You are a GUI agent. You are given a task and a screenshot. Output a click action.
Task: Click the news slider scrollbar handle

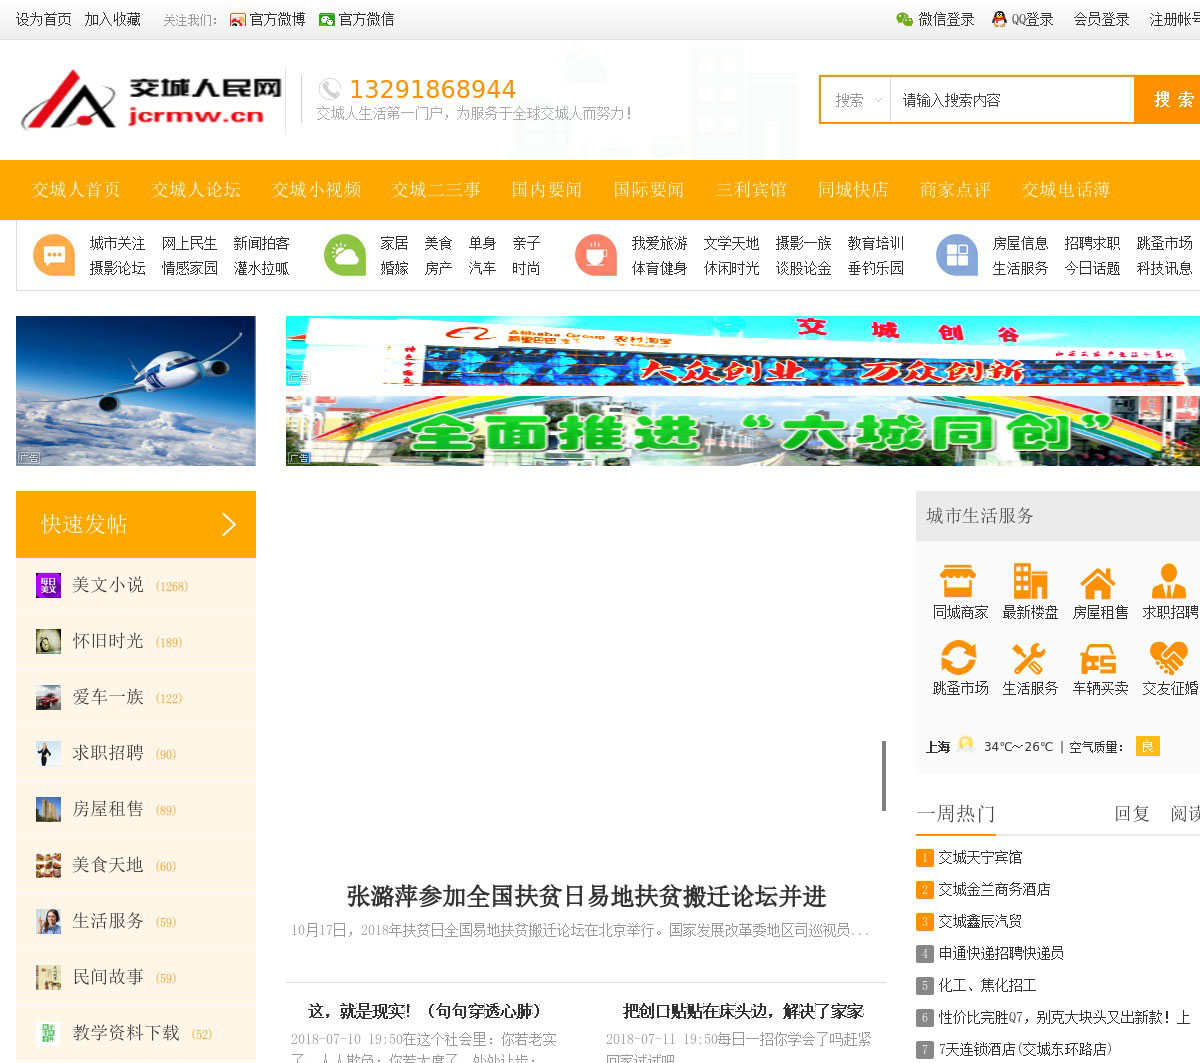click(884, 775)
